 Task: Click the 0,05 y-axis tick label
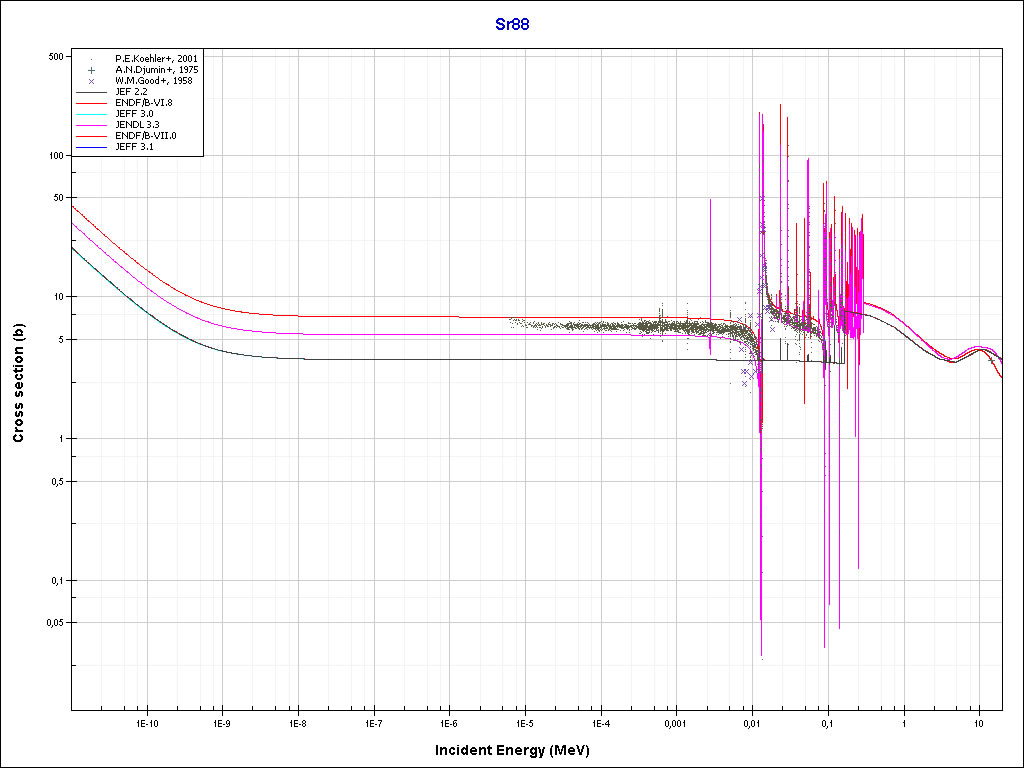54,623
